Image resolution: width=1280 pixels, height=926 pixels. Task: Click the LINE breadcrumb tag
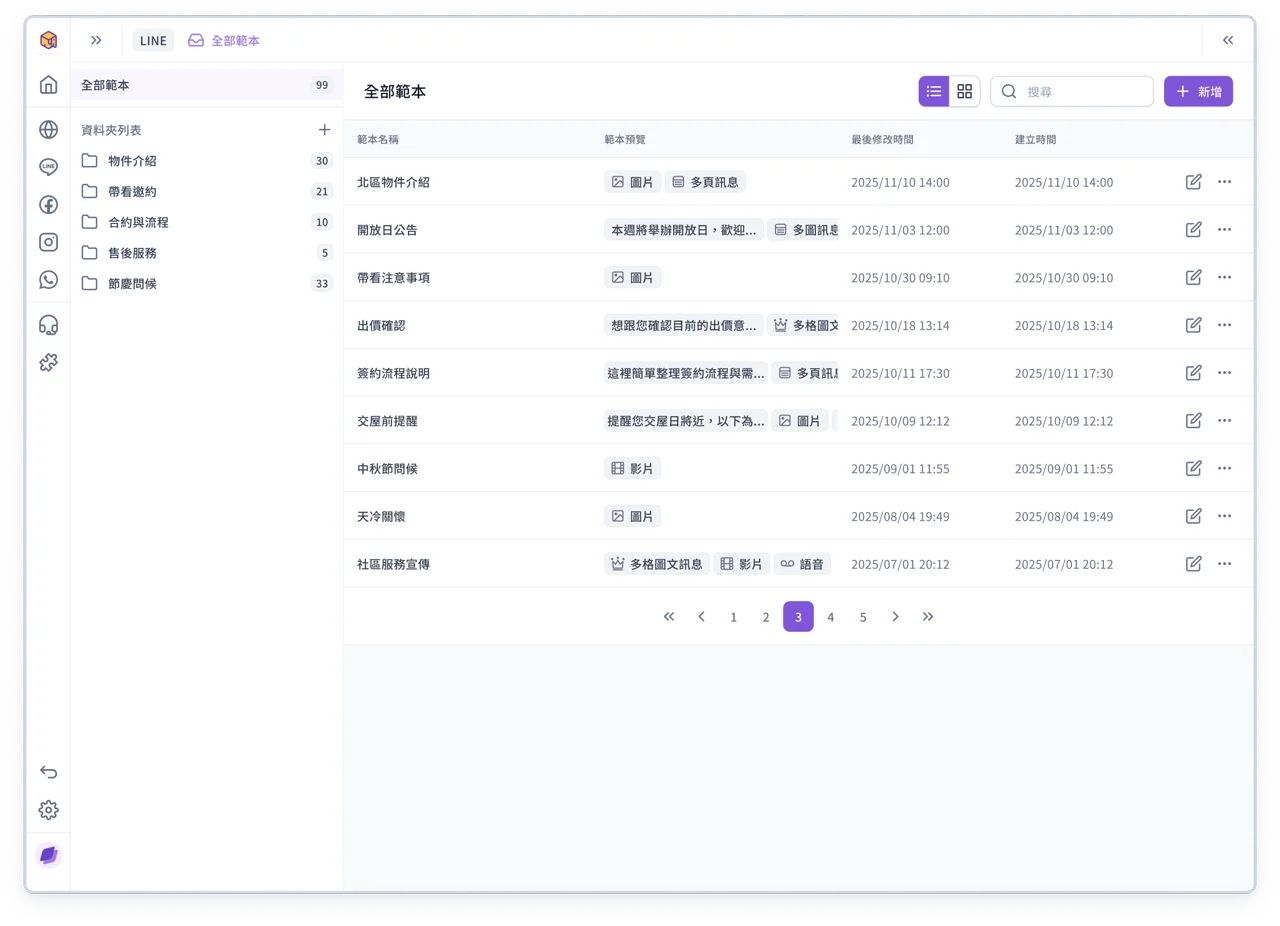click(x=153, y=40)
